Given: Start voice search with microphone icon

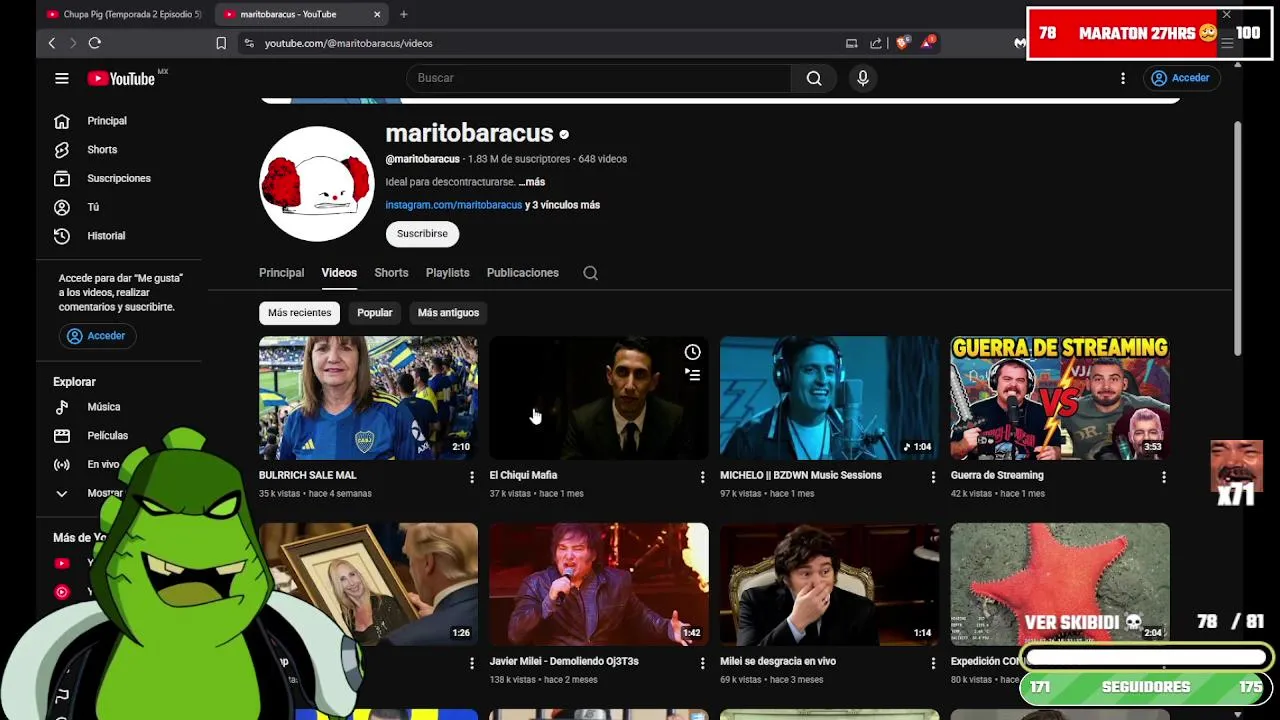Looking at the screenshot, I should coord(863,78).
